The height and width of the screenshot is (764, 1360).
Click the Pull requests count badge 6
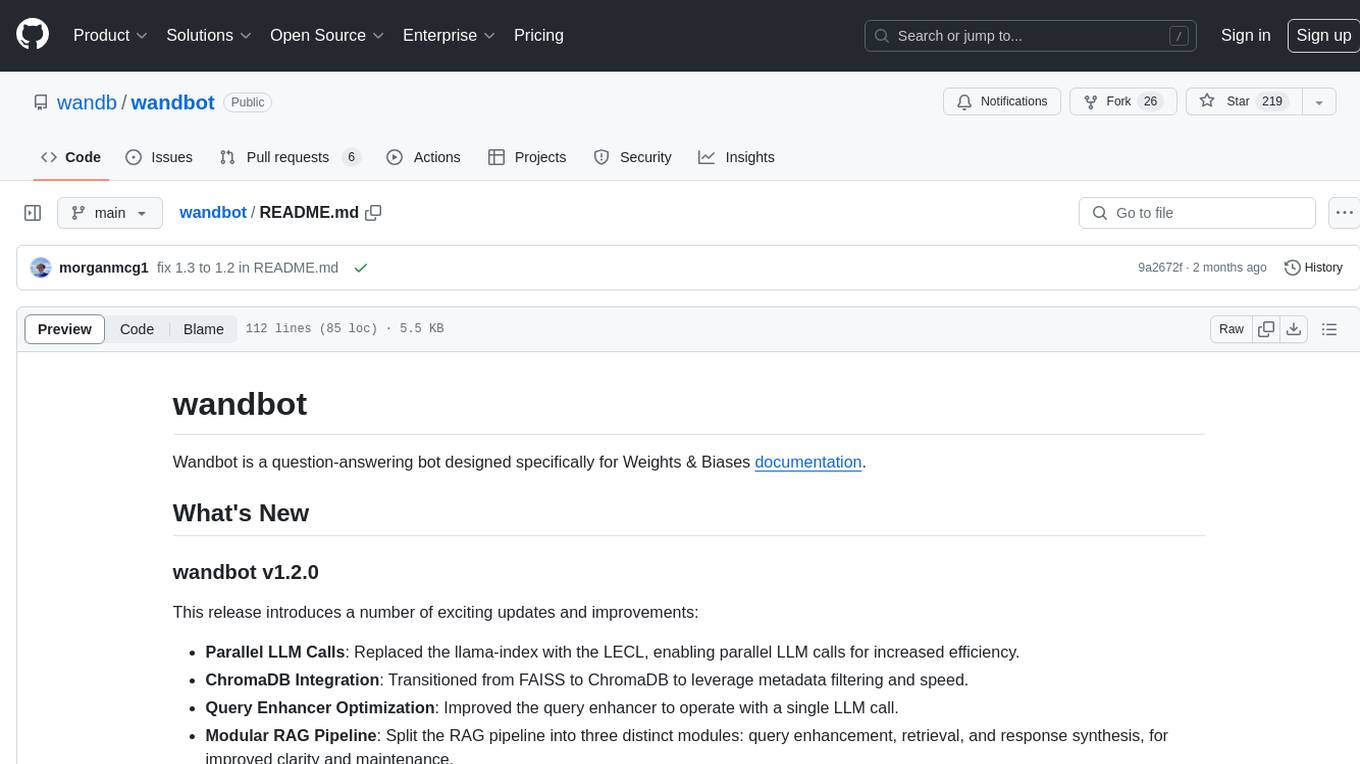click(351, 157)
